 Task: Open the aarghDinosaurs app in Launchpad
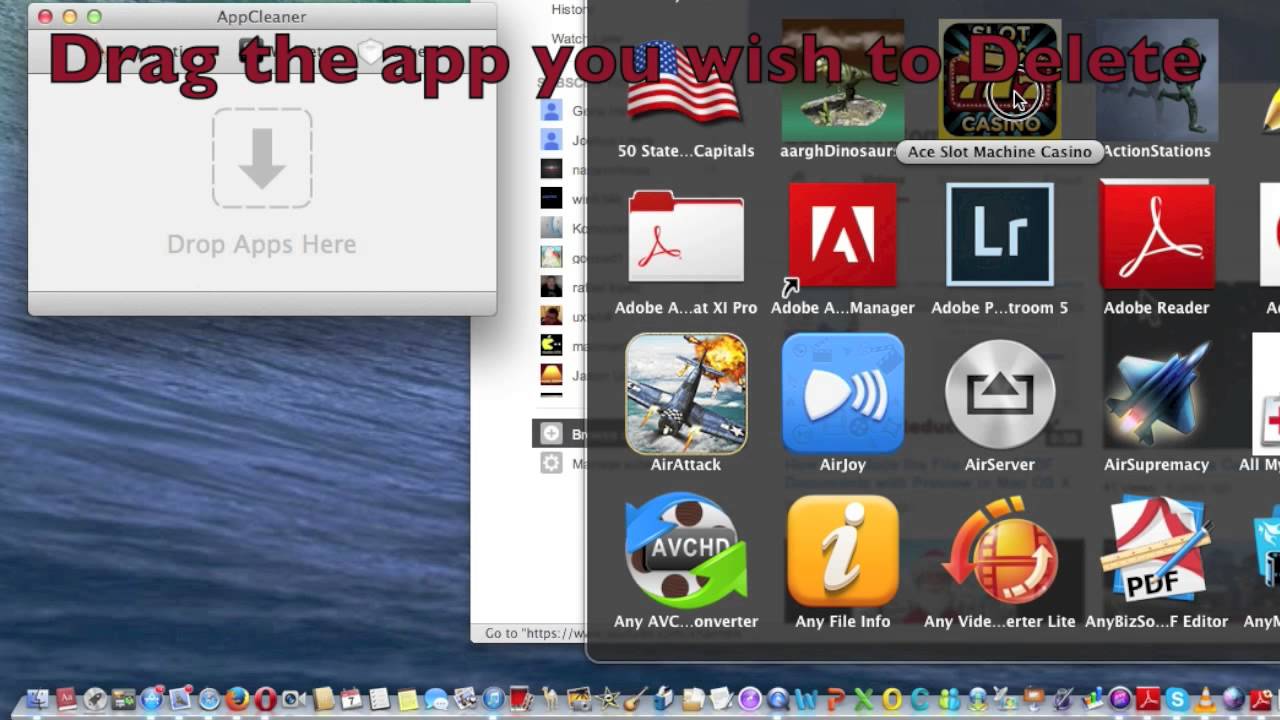click(842, 80)
